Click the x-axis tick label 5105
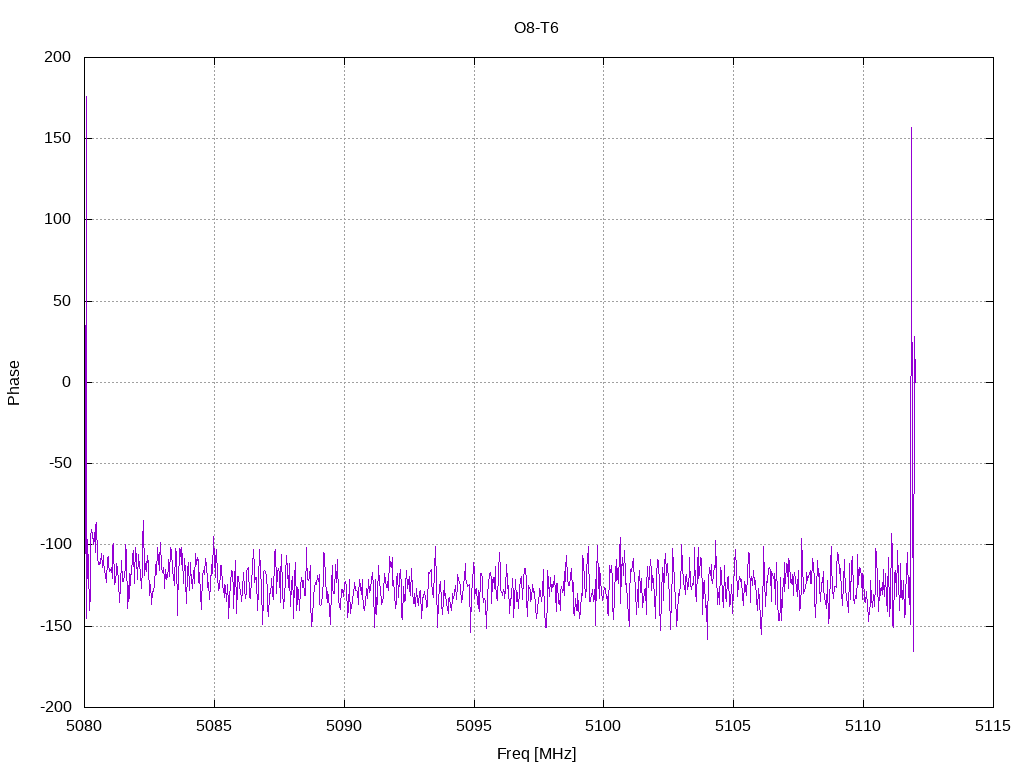Viewport: 1024px width, 768px height. coord(733,726)
